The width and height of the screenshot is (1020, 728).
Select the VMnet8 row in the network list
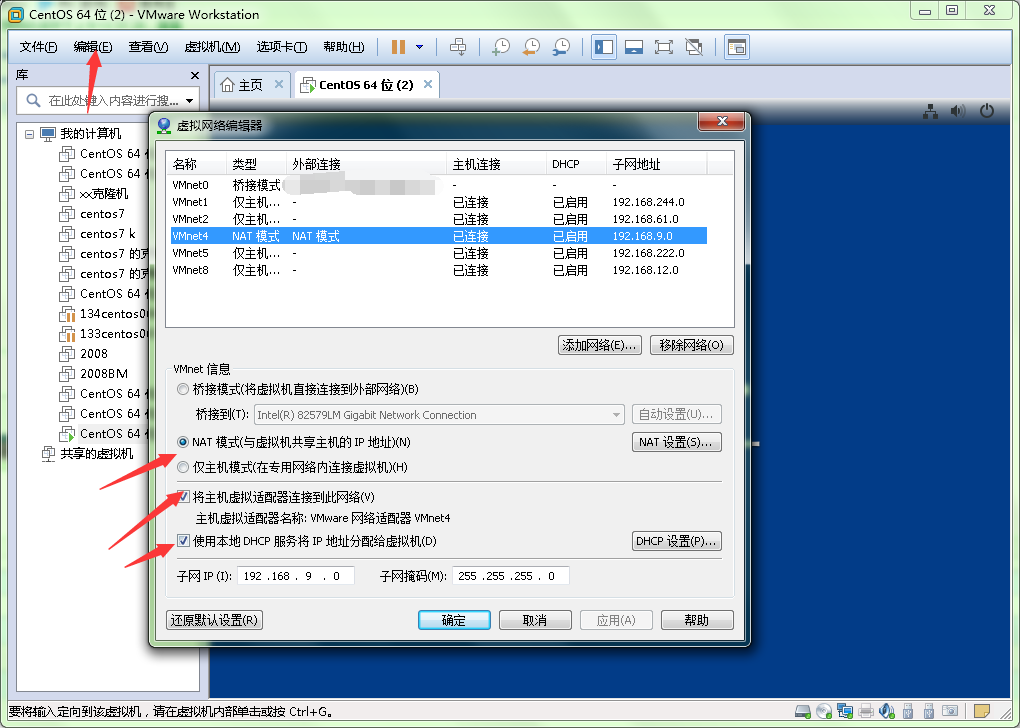pos(438,270)
